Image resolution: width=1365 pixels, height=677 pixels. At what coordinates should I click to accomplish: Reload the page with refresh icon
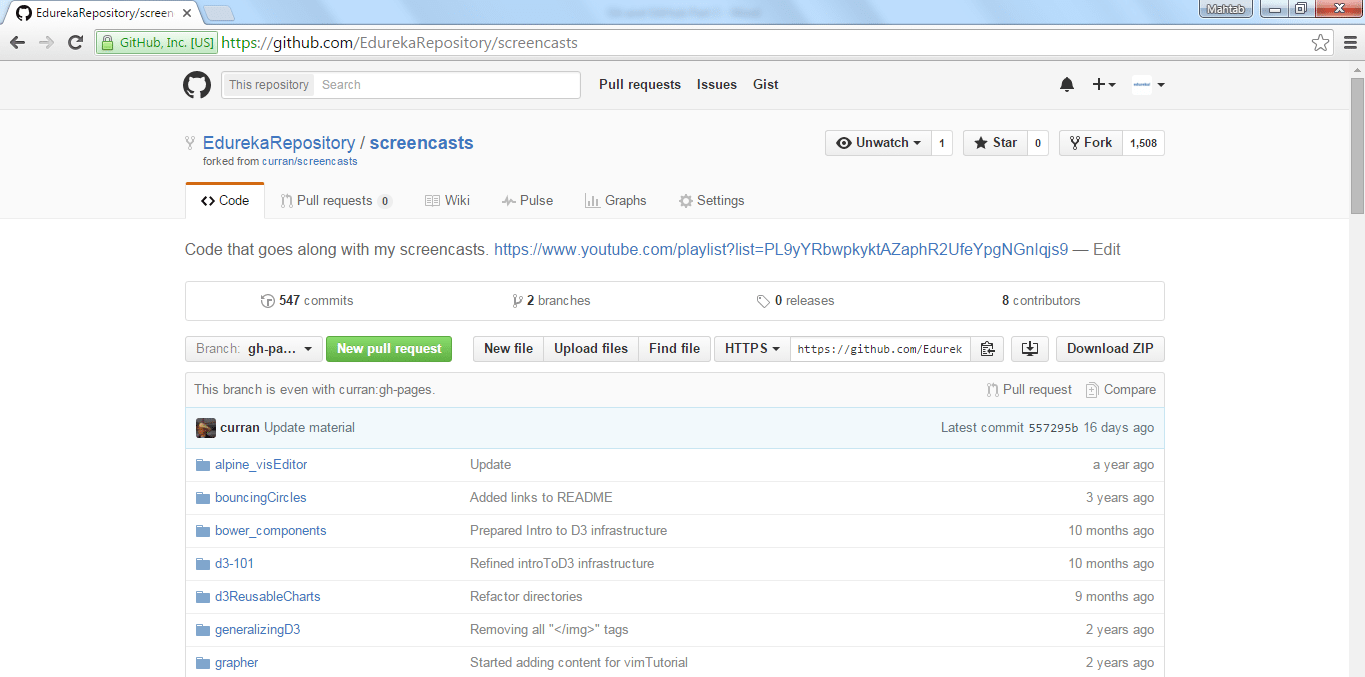75,43
